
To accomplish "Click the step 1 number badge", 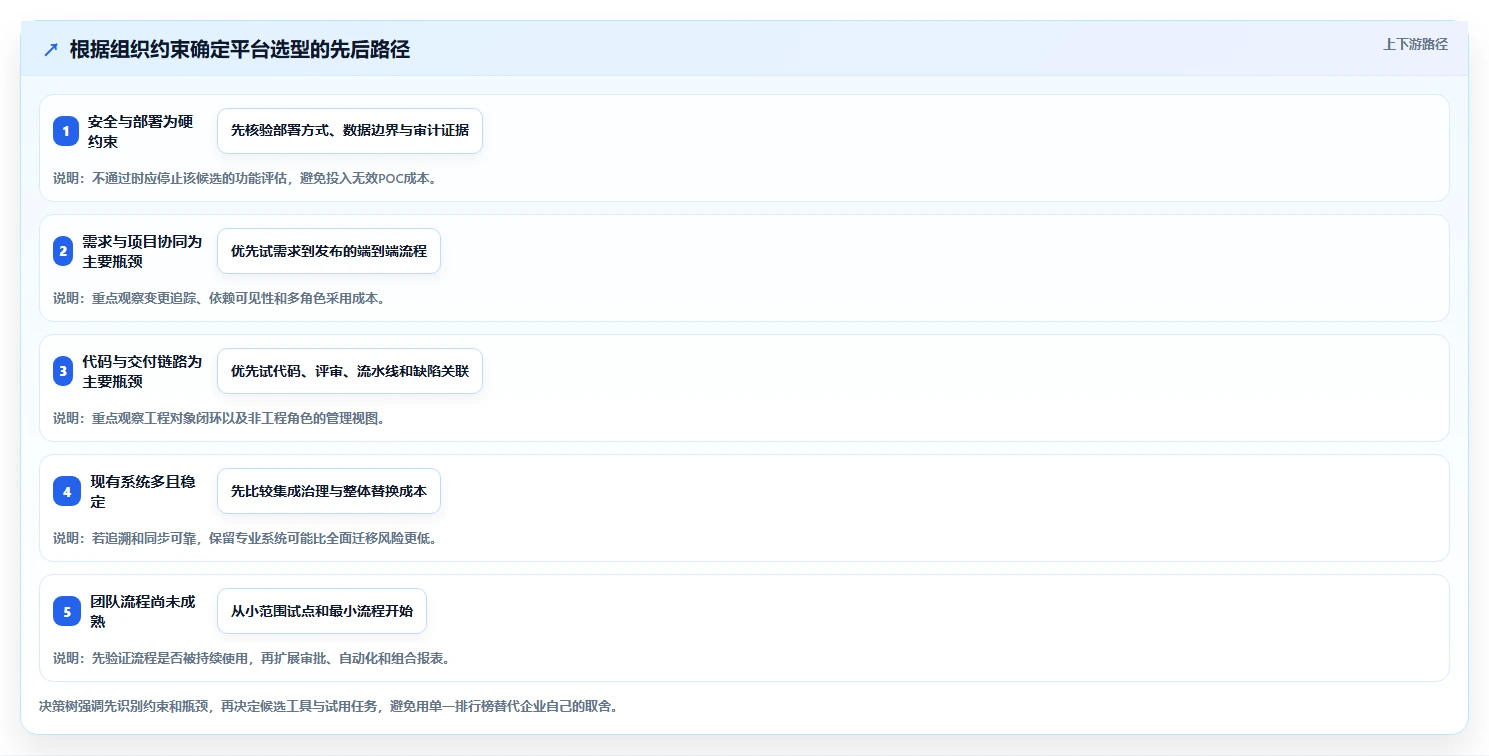I will (x=66, y=131).
